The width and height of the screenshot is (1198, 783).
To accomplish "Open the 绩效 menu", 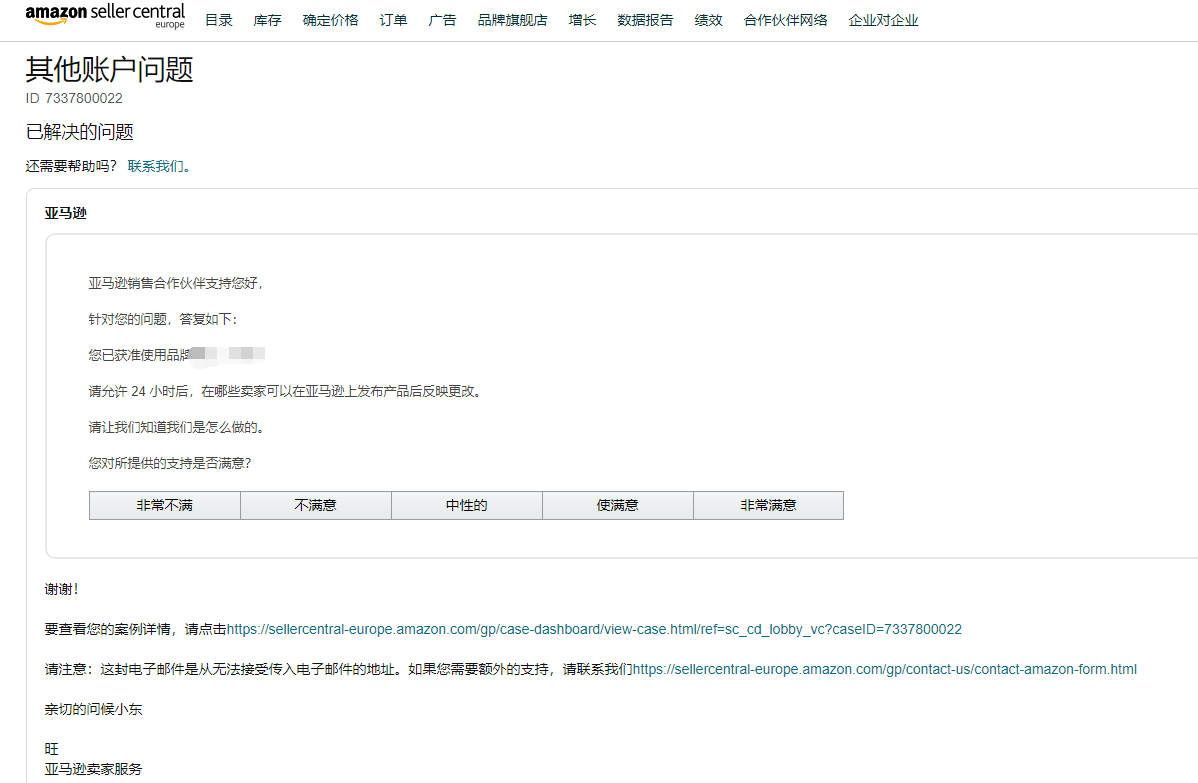I will [x=708, y=19].
